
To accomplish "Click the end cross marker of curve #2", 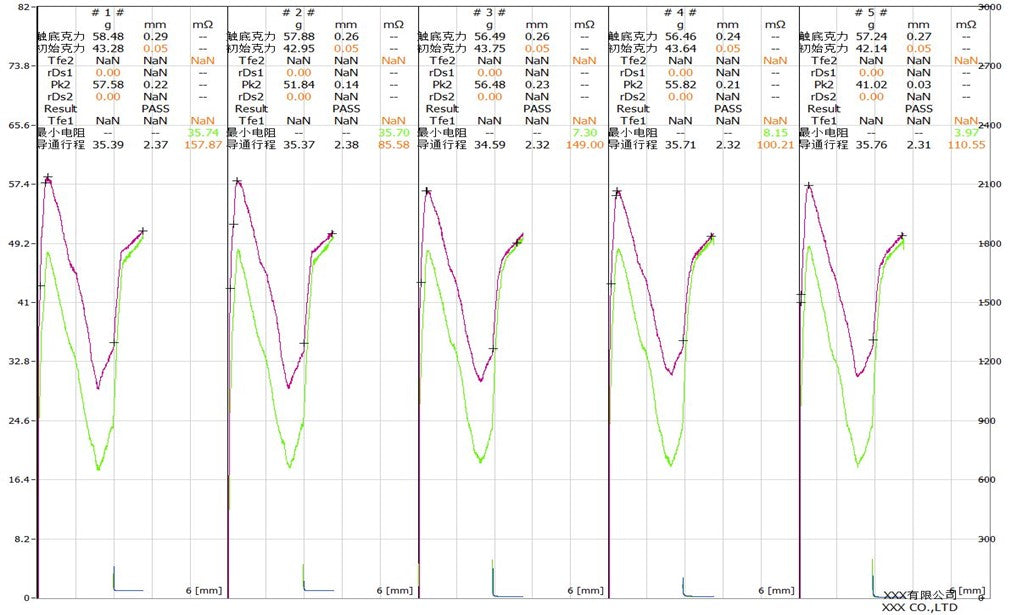I will click(x=331, y=234).
